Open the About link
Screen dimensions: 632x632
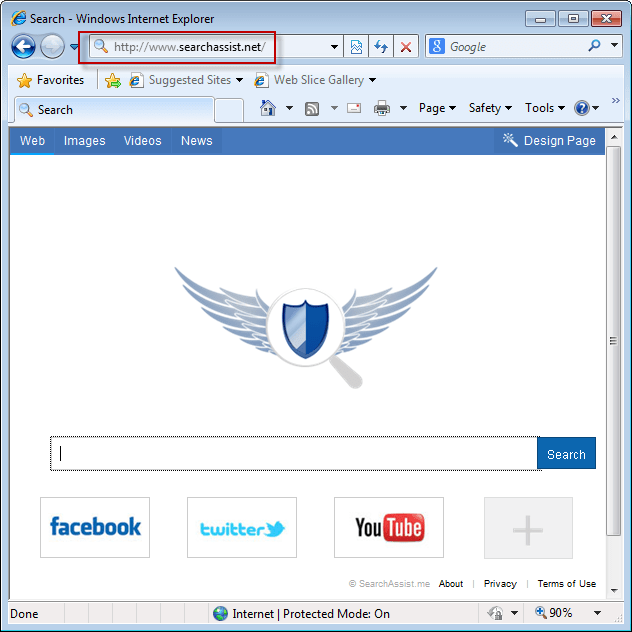[x=451, y=584]
